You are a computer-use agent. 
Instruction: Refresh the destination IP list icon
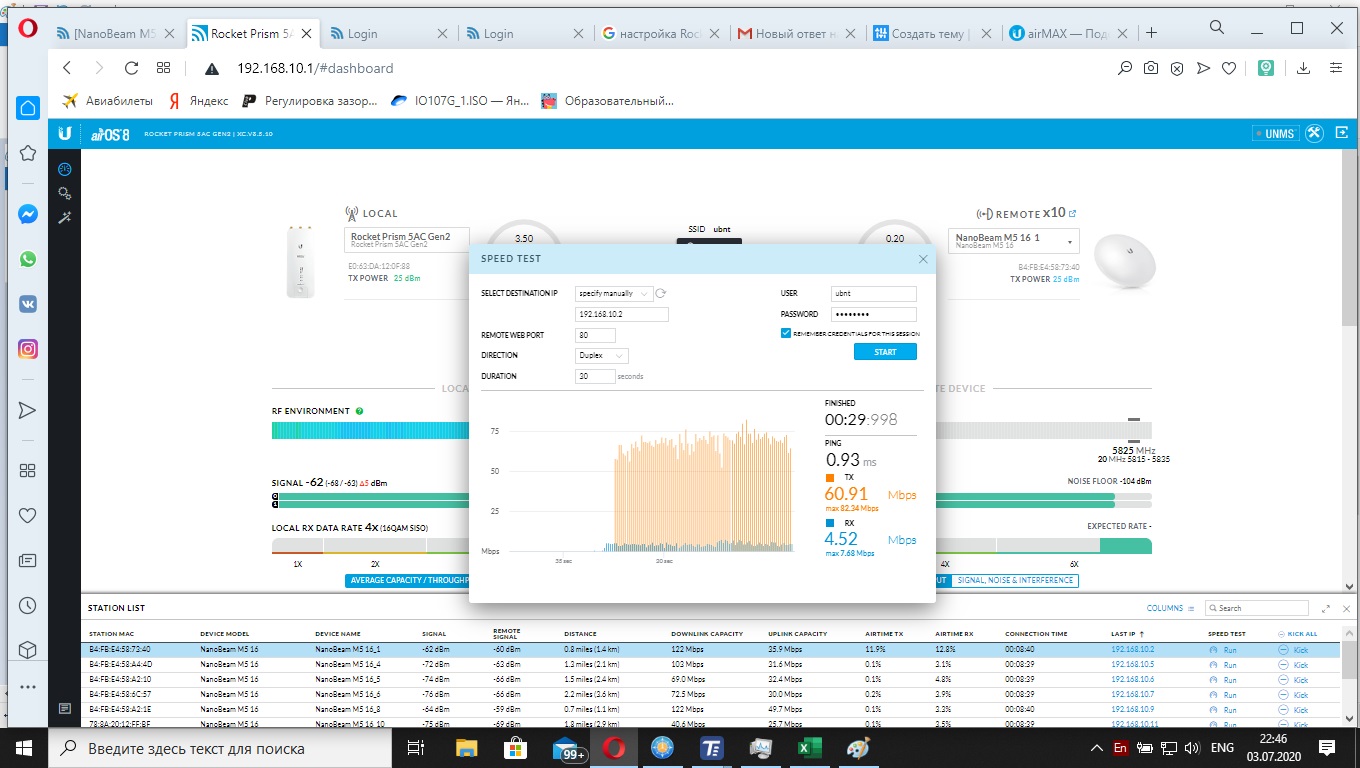[x=660, y=294]
